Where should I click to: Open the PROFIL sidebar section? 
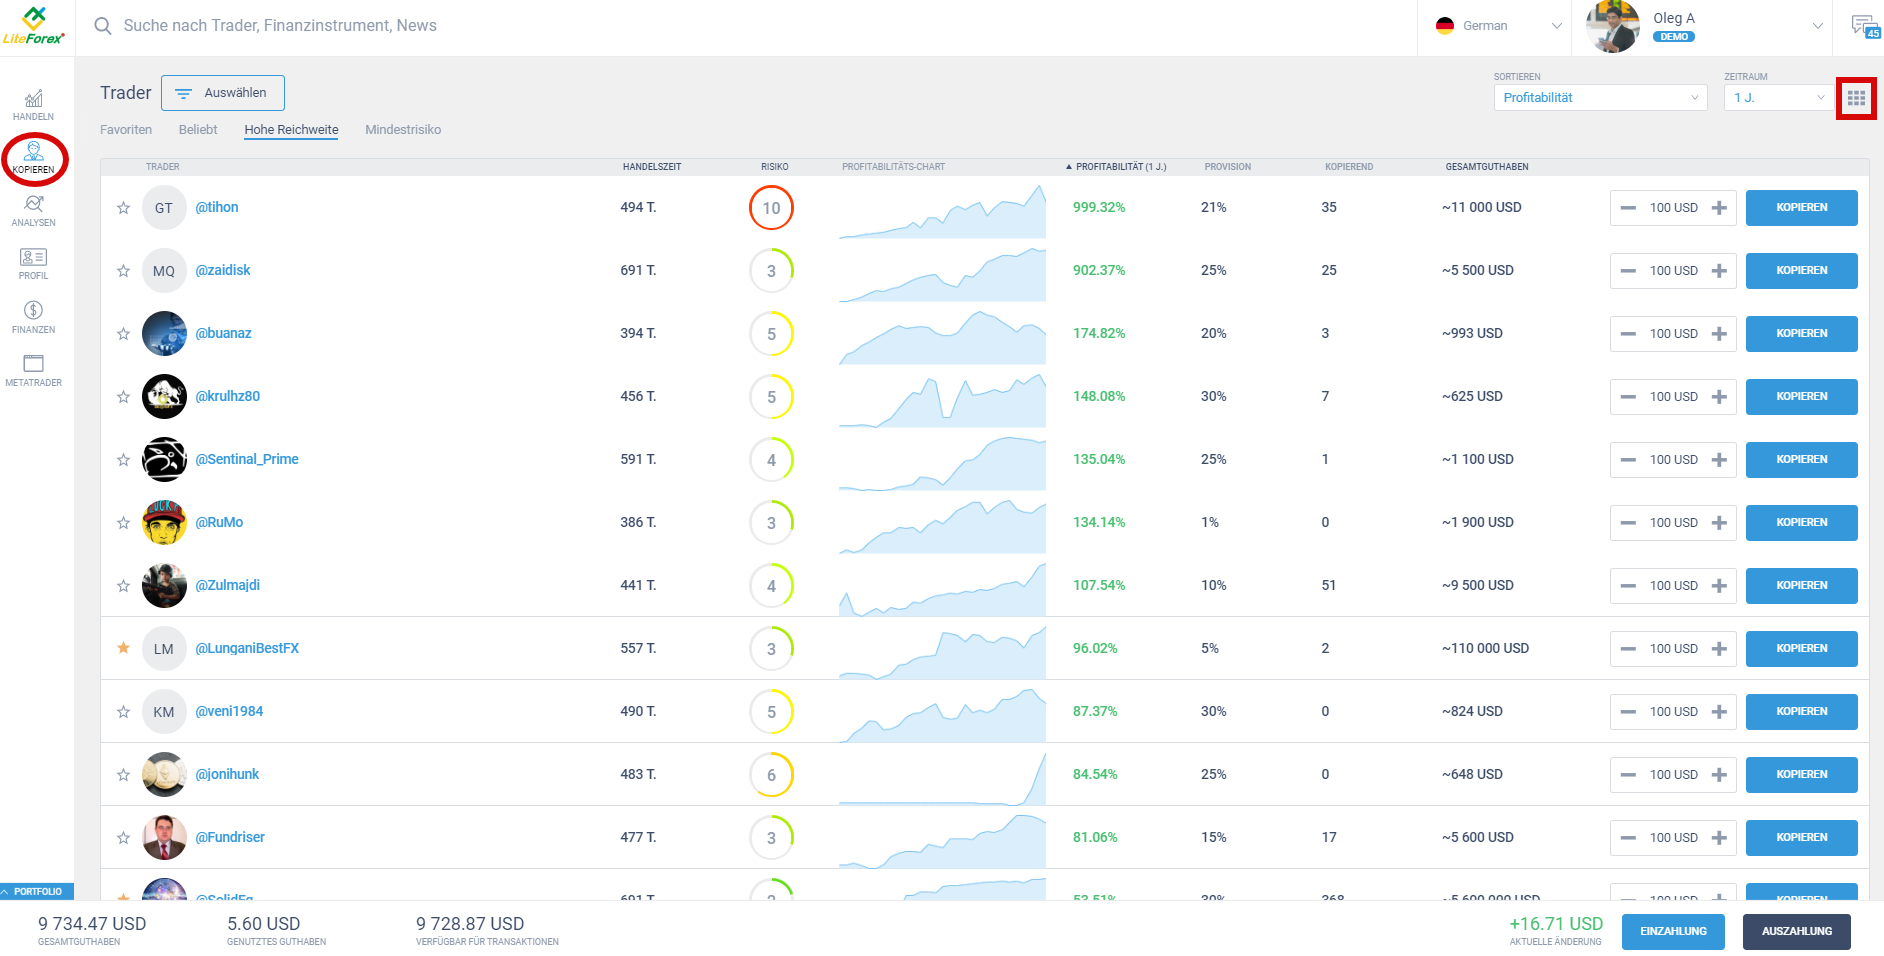[33, 265]
